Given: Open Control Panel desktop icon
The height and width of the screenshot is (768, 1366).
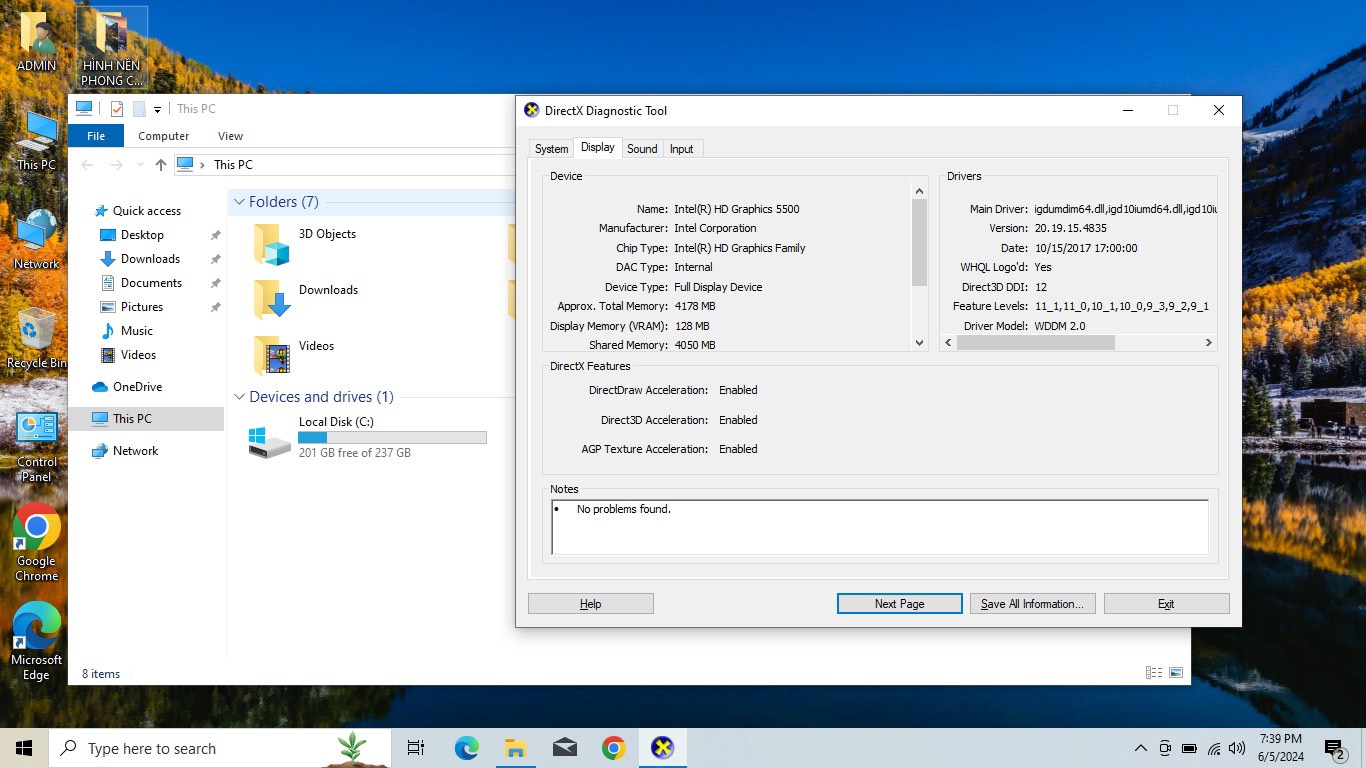Looking at the screenshot, I should 36,431.
